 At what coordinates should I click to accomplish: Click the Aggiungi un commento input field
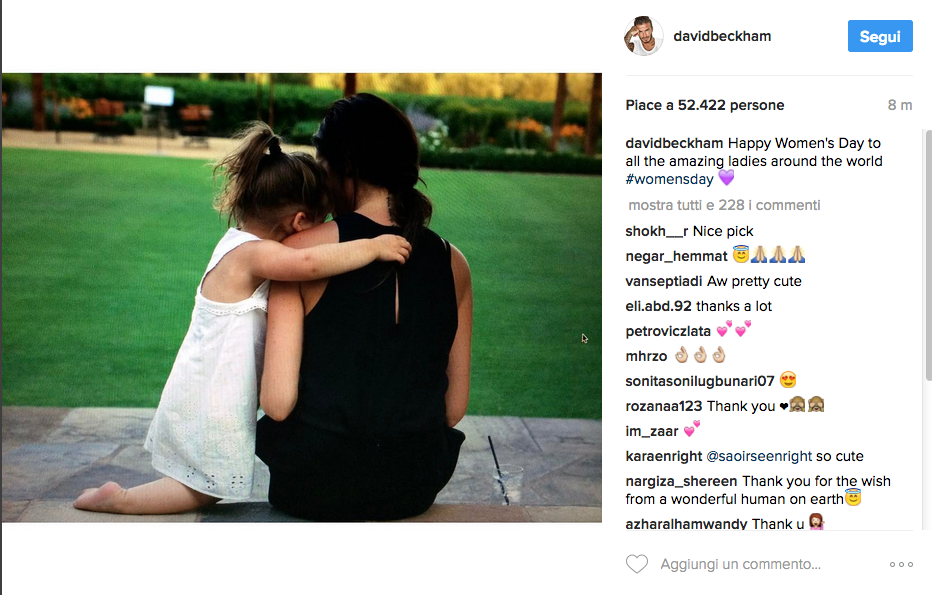[740, 564]
